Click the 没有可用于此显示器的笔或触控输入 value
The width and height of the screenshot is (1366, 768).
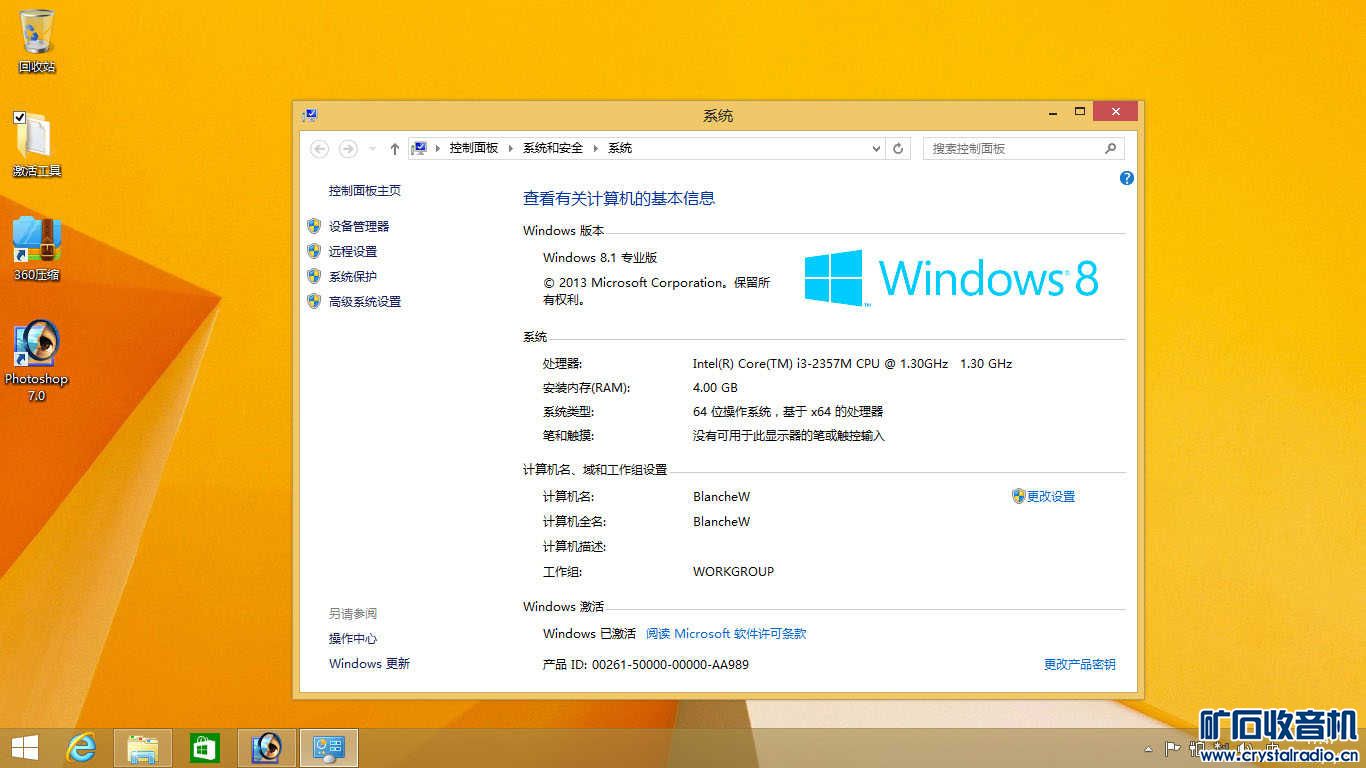point(789,436)
